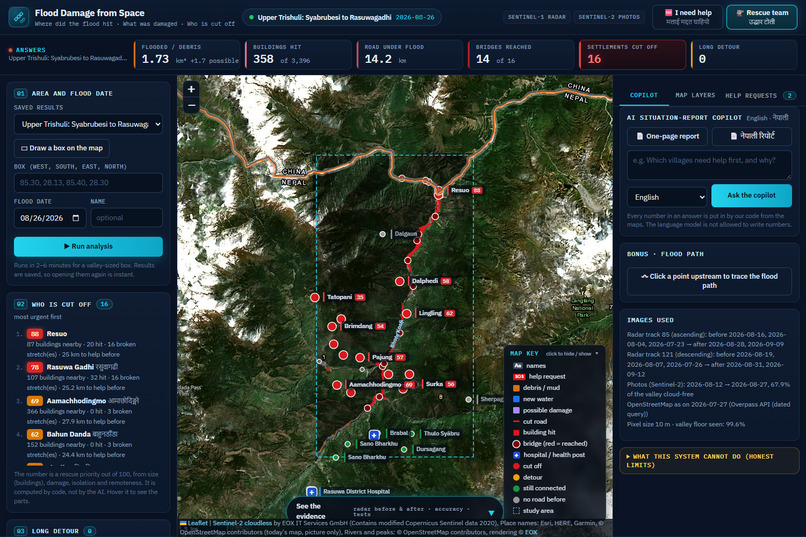Click the hospital marker near Brabal

pyautogui.click(x=374, y=435)
